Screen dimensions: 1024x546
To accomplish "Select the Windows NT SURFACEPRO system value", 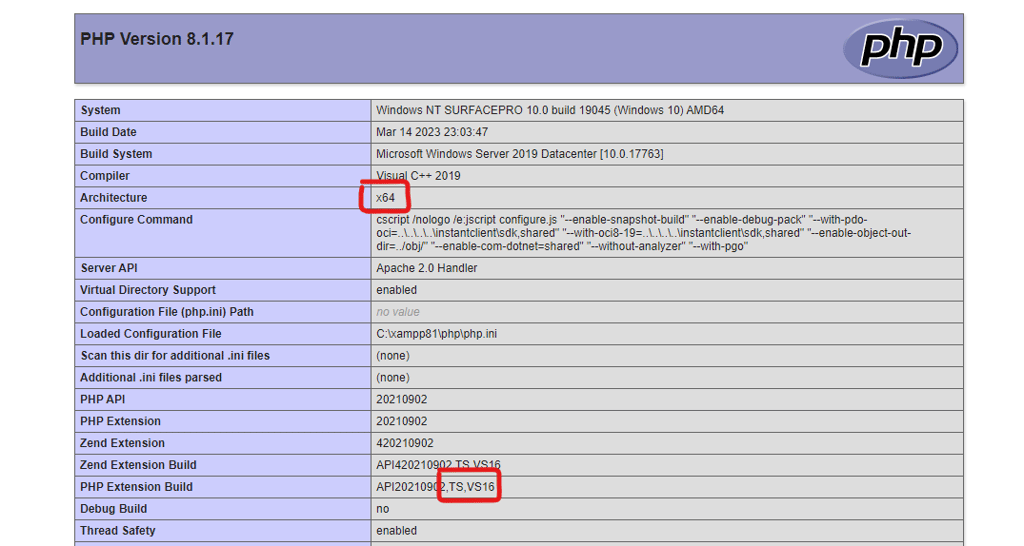I will click(549, 110).
